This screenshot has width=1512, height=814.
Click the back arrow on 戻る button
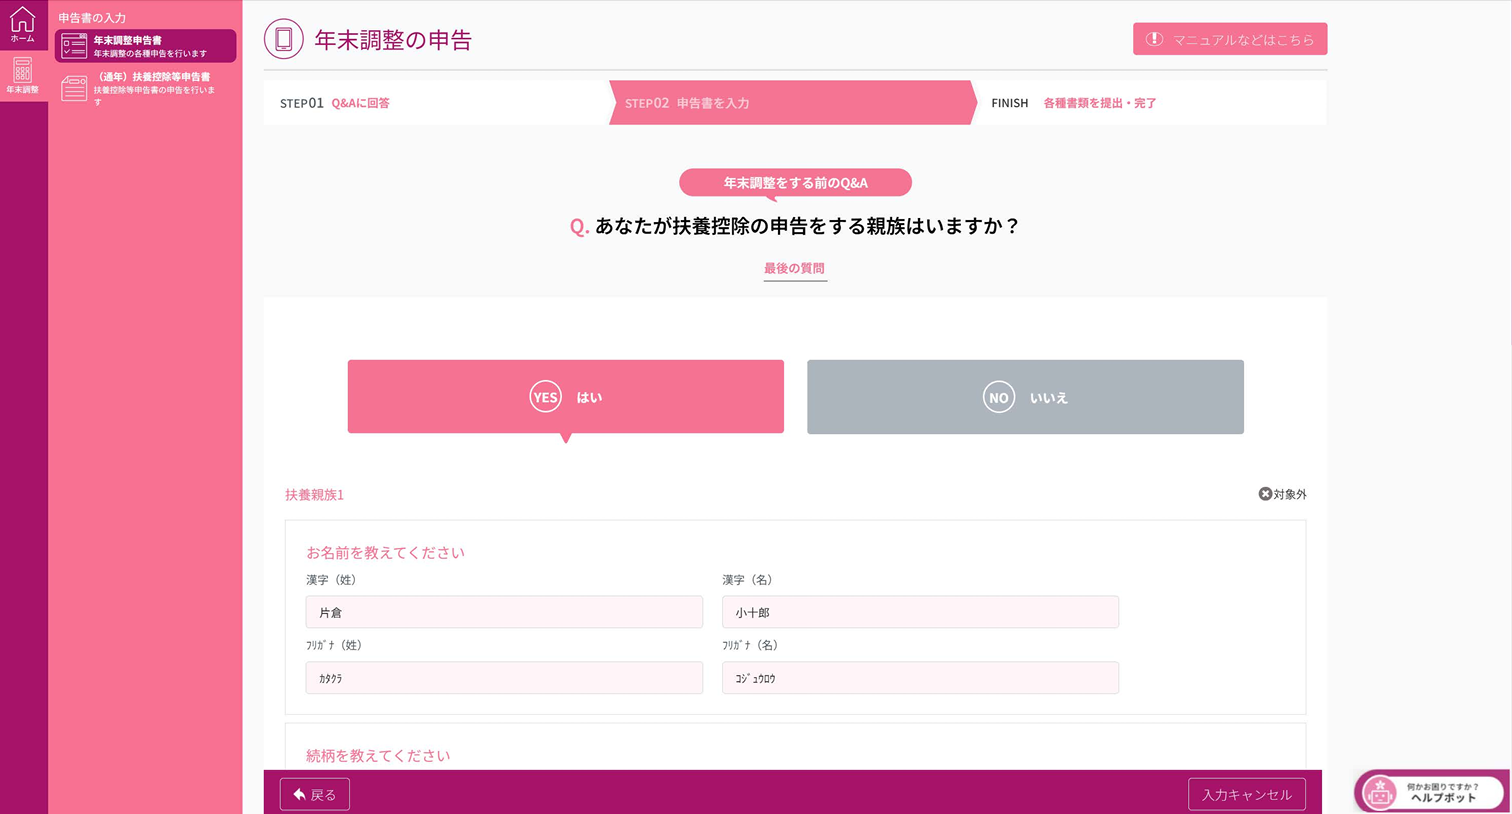coord(298,793)
